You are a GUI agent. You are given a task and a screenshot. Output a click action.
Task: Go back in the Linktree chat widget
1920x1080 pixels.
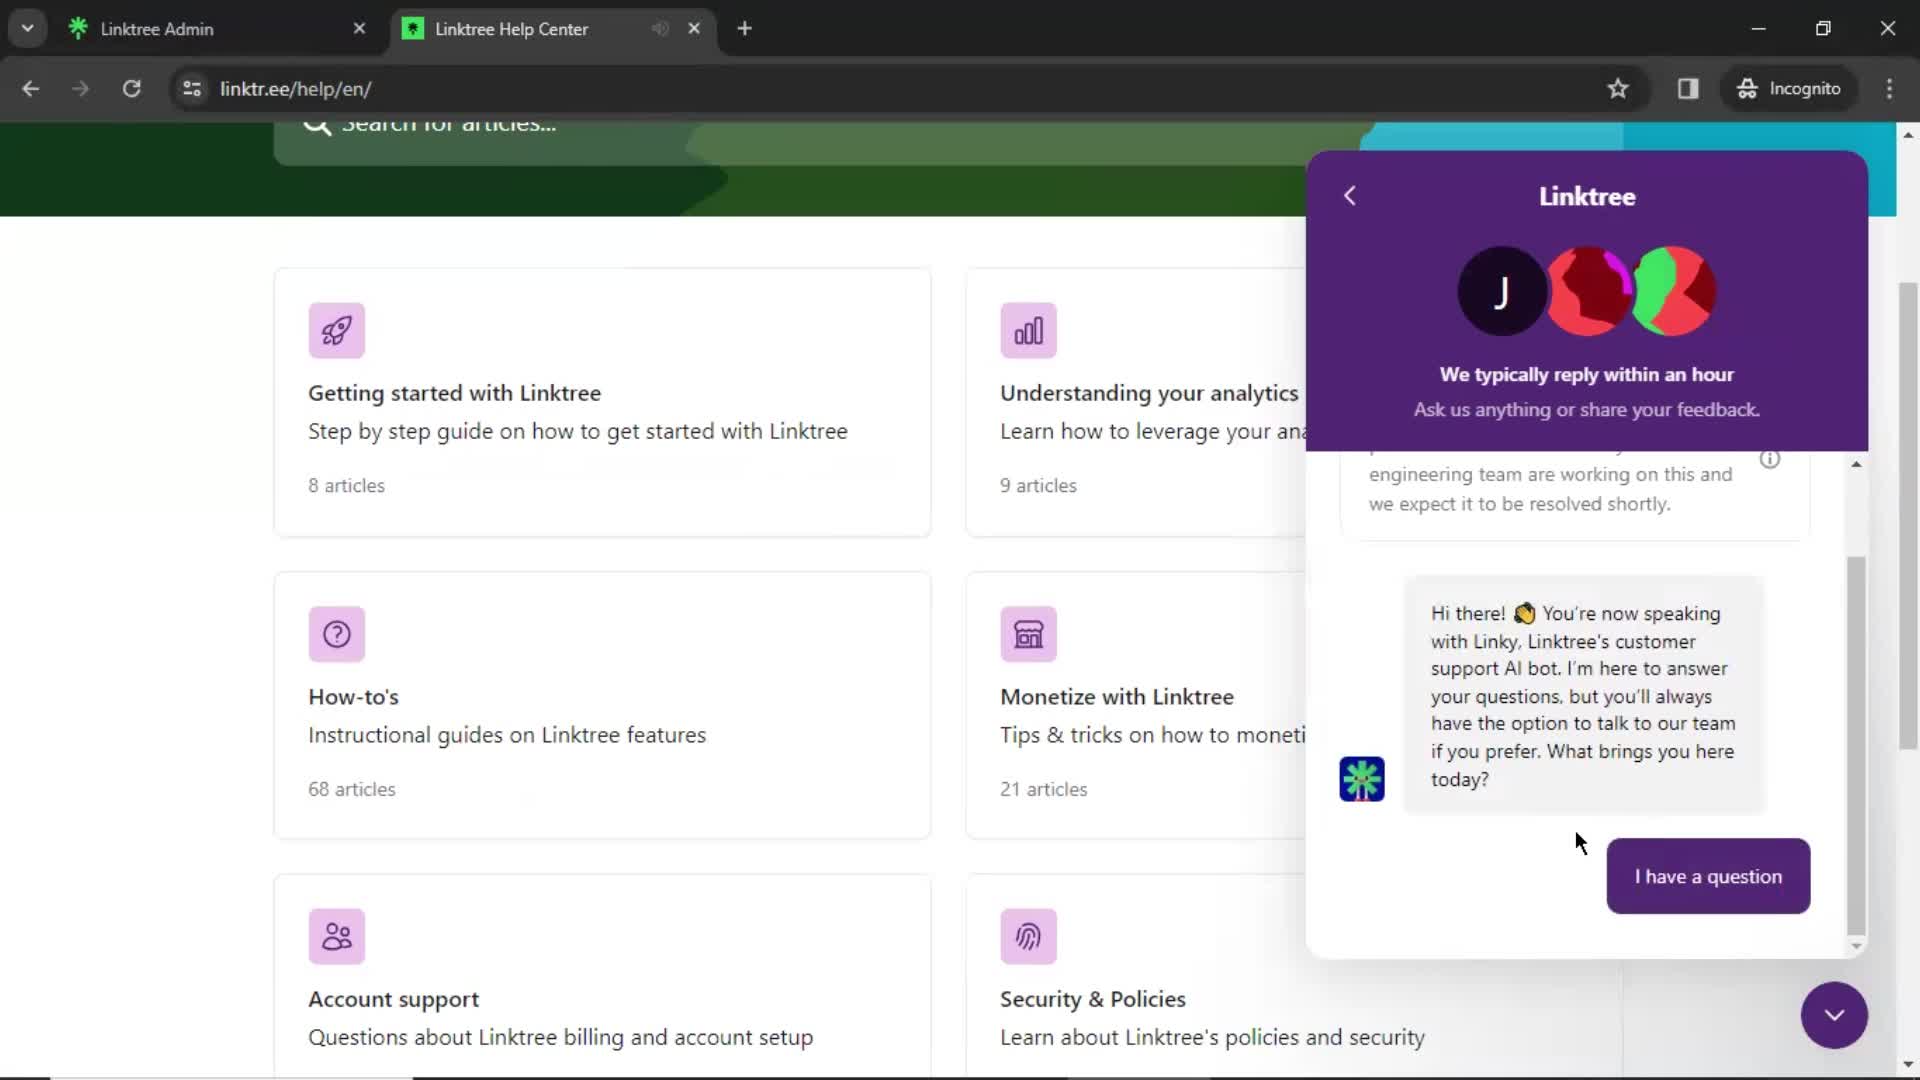click(x=1349, y=196)
